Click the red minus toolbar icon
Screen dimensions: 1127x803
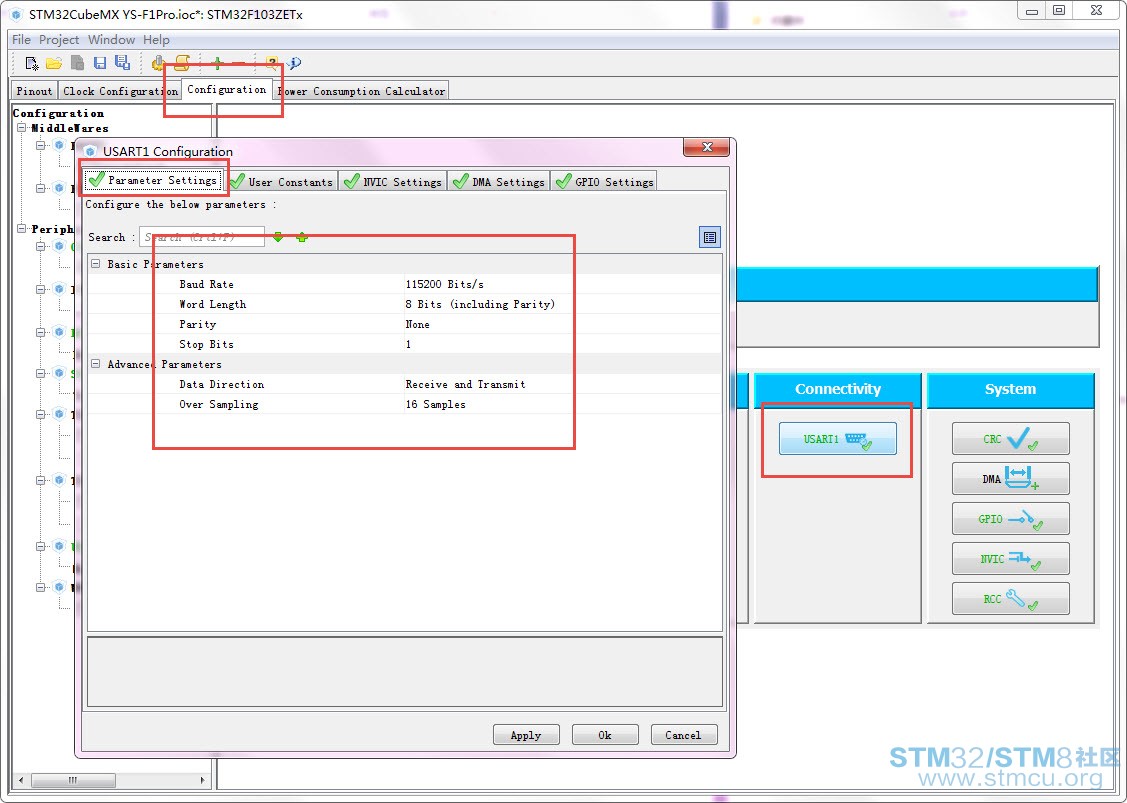[239, 63]
